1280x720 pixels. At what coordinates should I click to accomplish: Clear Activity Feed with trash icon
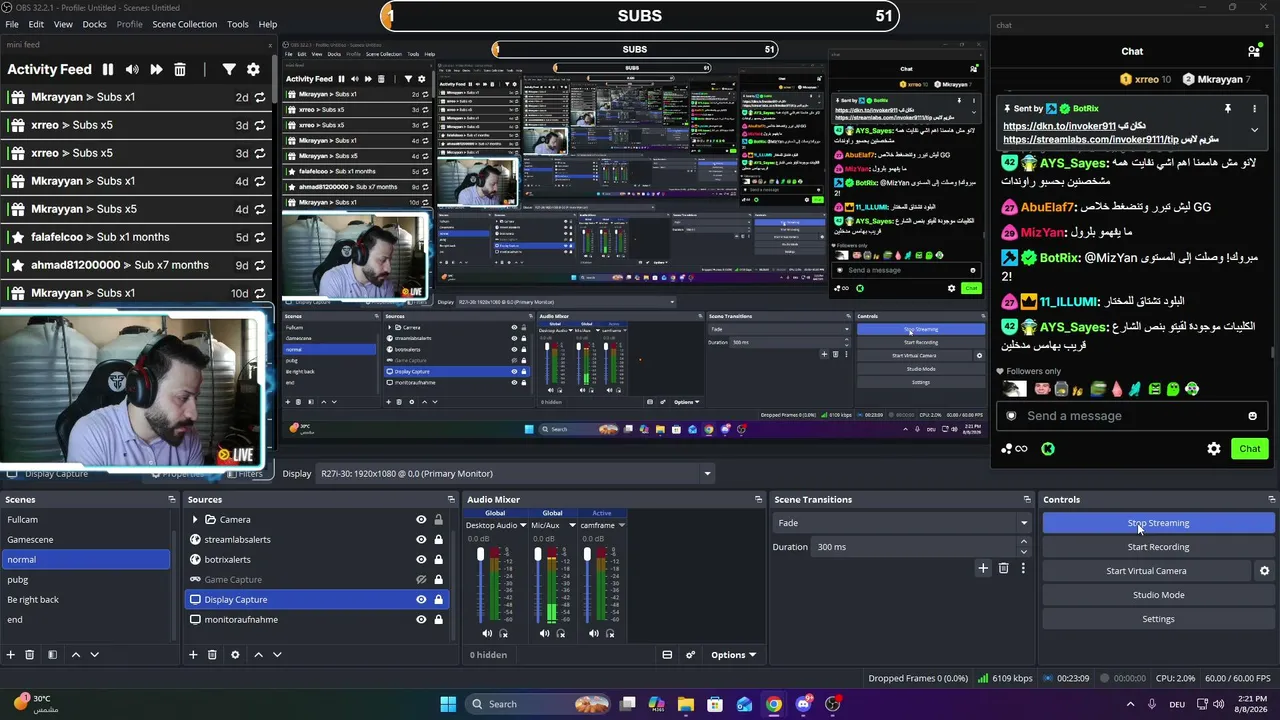[180, 69]
